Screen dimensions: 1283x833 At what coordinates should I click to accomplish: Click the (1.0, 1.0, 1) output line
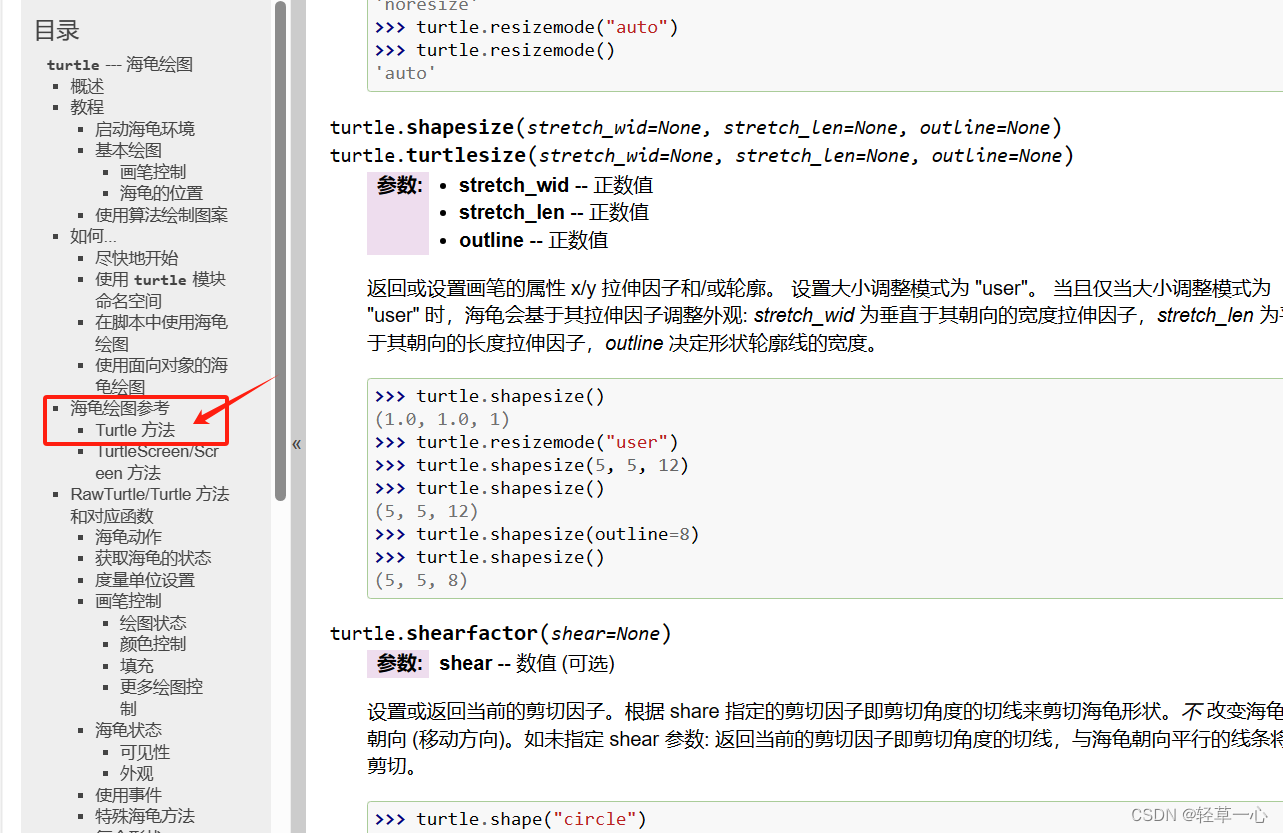(x=442, y=419)
